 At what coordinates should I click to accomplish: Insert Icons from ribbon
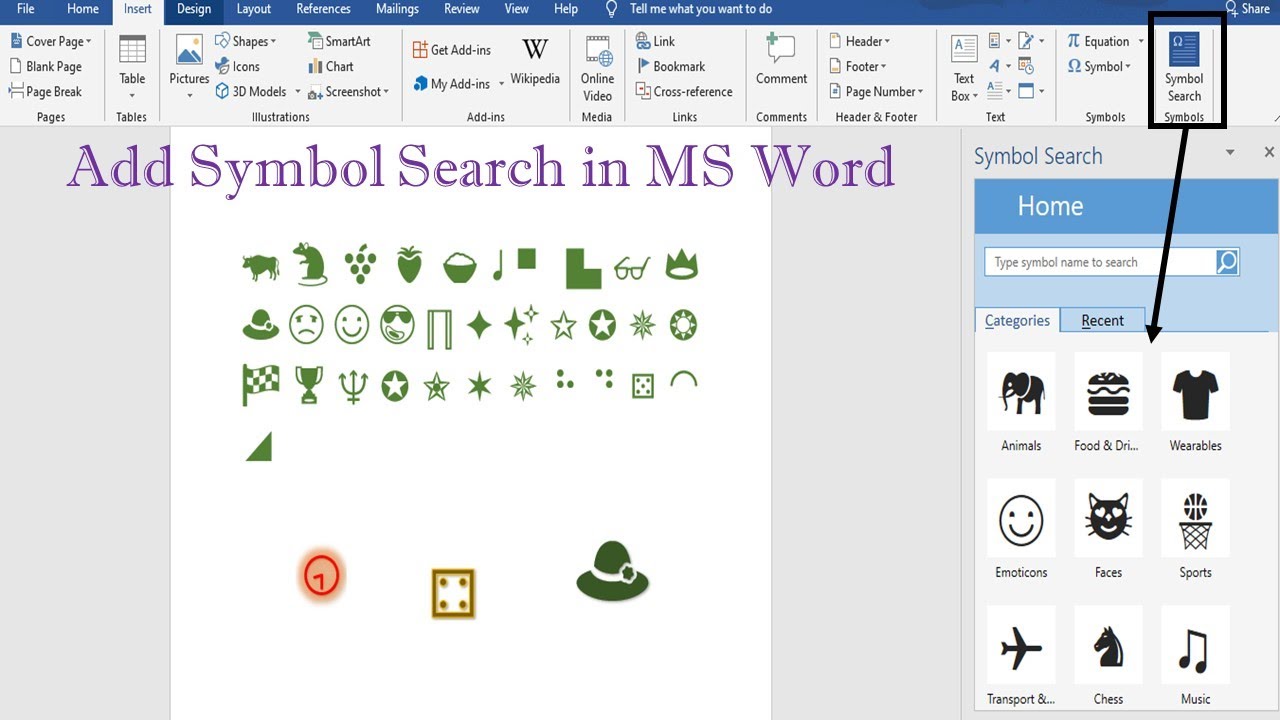click(x=238, y=66)
